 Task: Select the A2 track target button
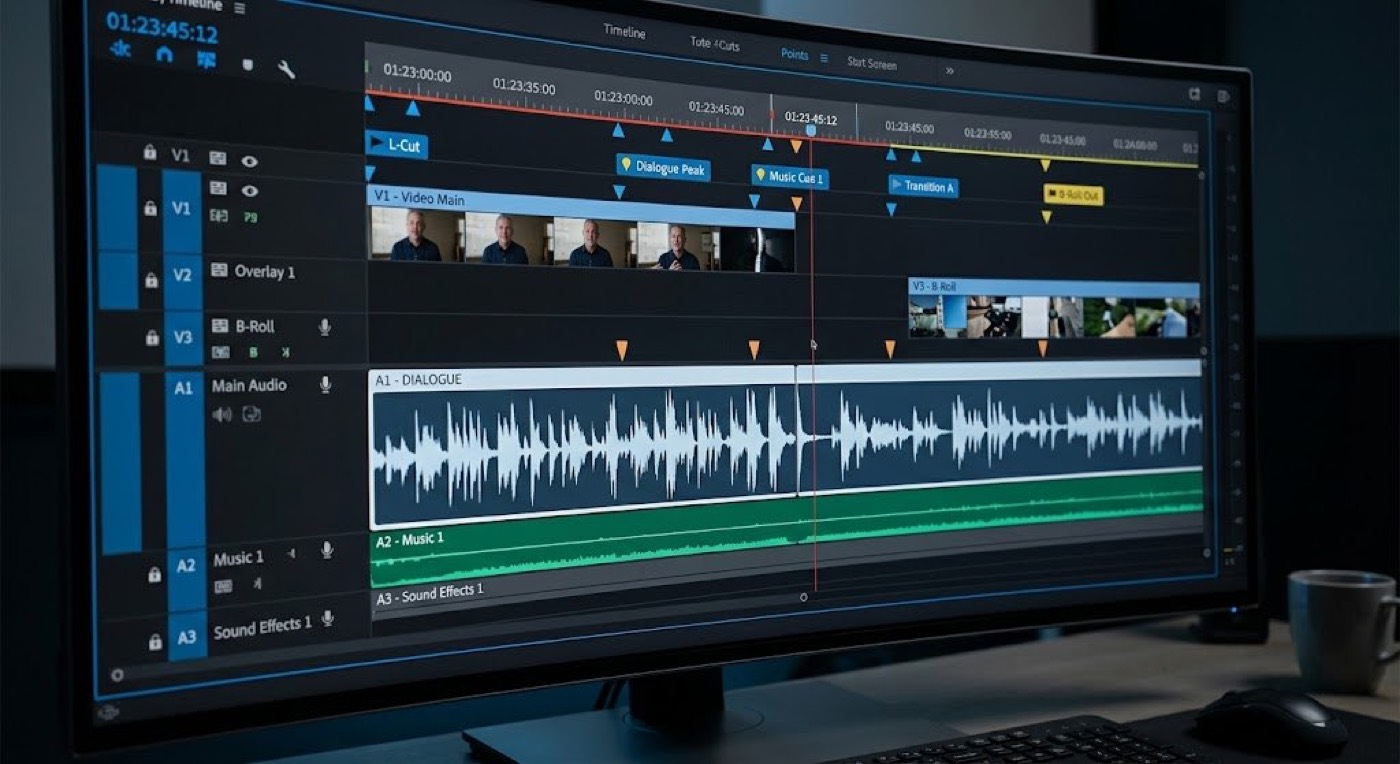[x=186, y=579]
